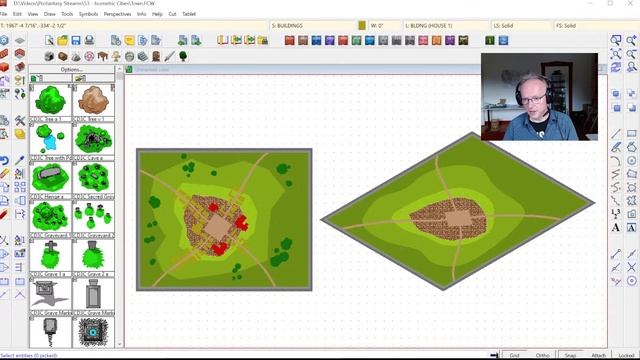Click the Undo curved arrow icon

[x=4, y=160]
